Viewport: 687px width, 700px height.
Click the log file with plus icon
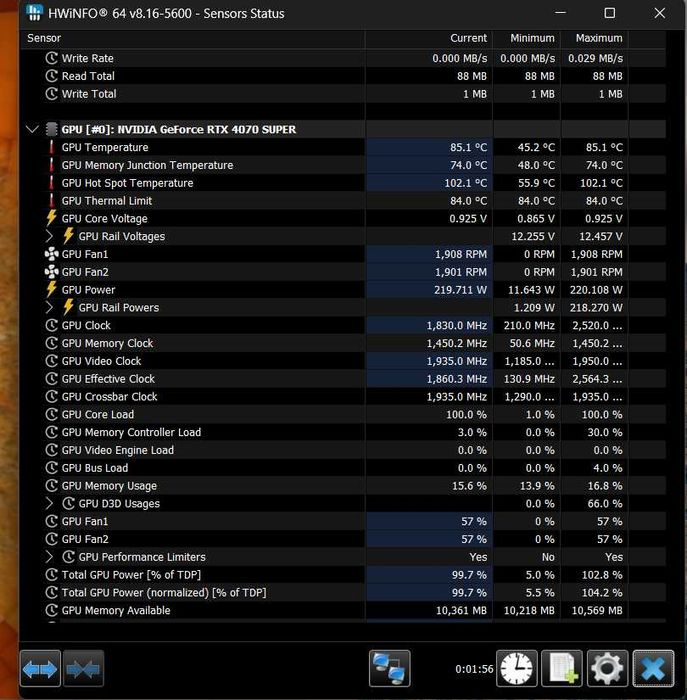coord(562,669)
